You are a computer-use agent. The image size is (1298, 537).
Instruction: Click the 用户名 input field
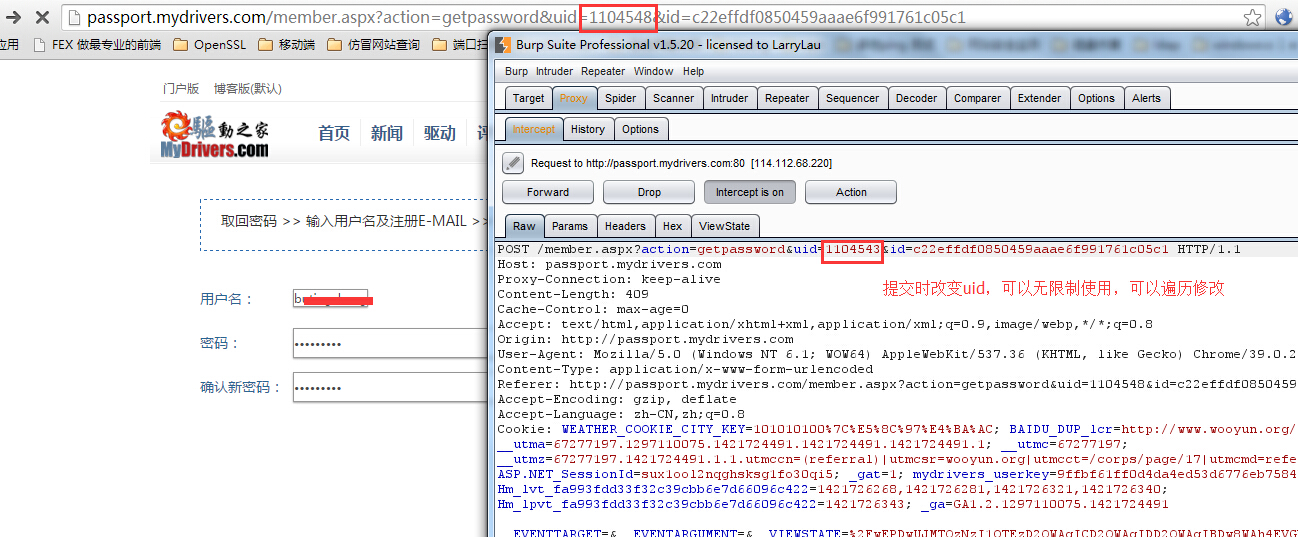330,298
